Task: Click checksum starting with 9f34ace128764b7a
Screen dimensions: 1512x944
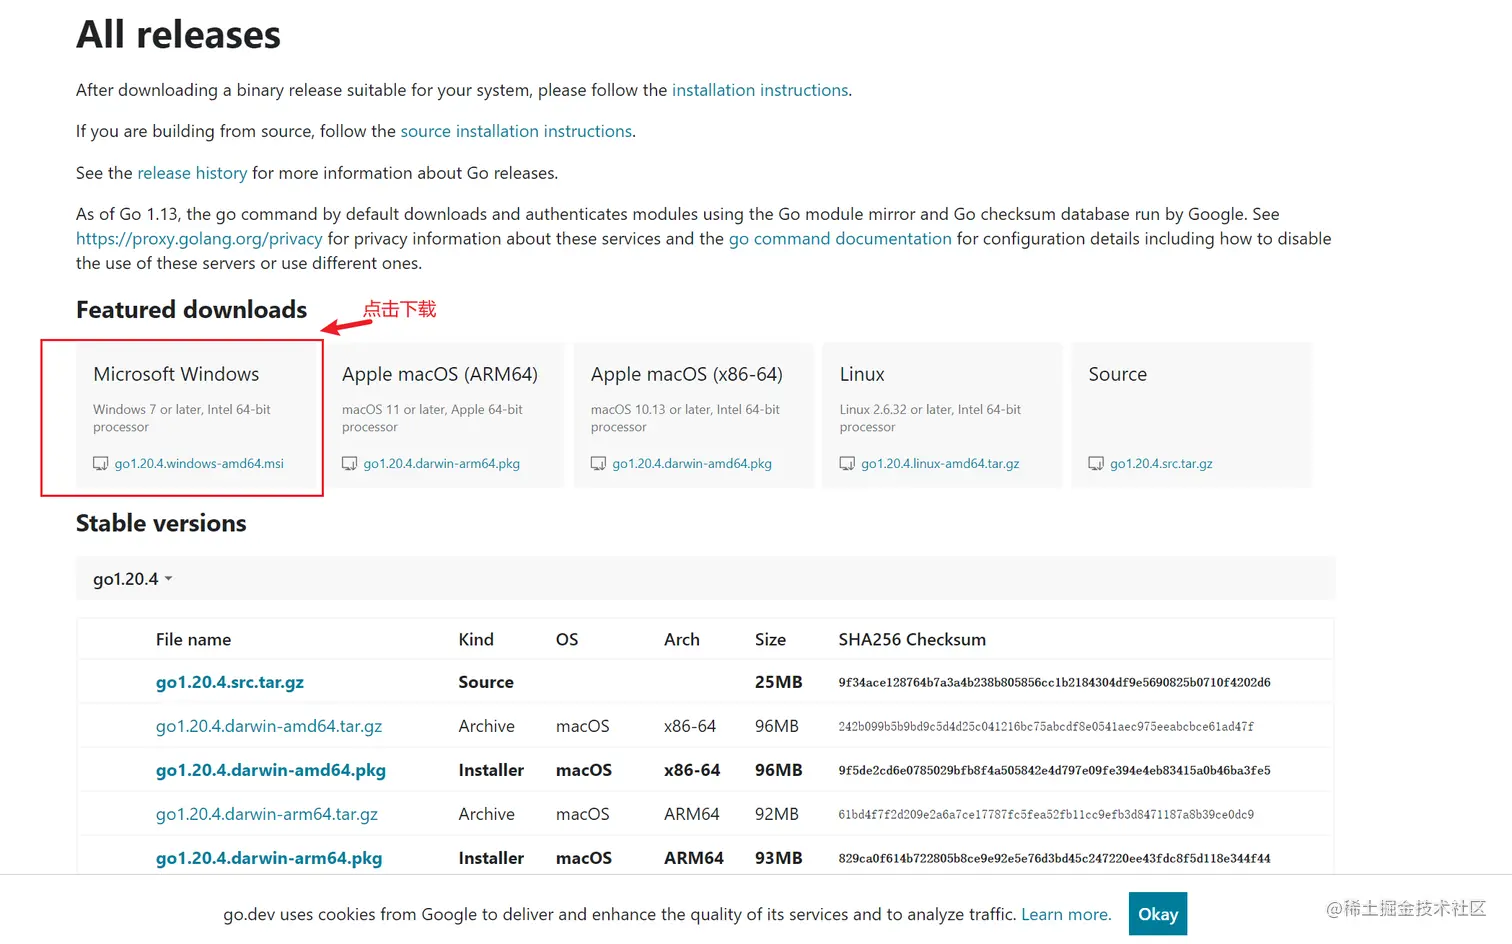Action: [x=1055, y=682]
